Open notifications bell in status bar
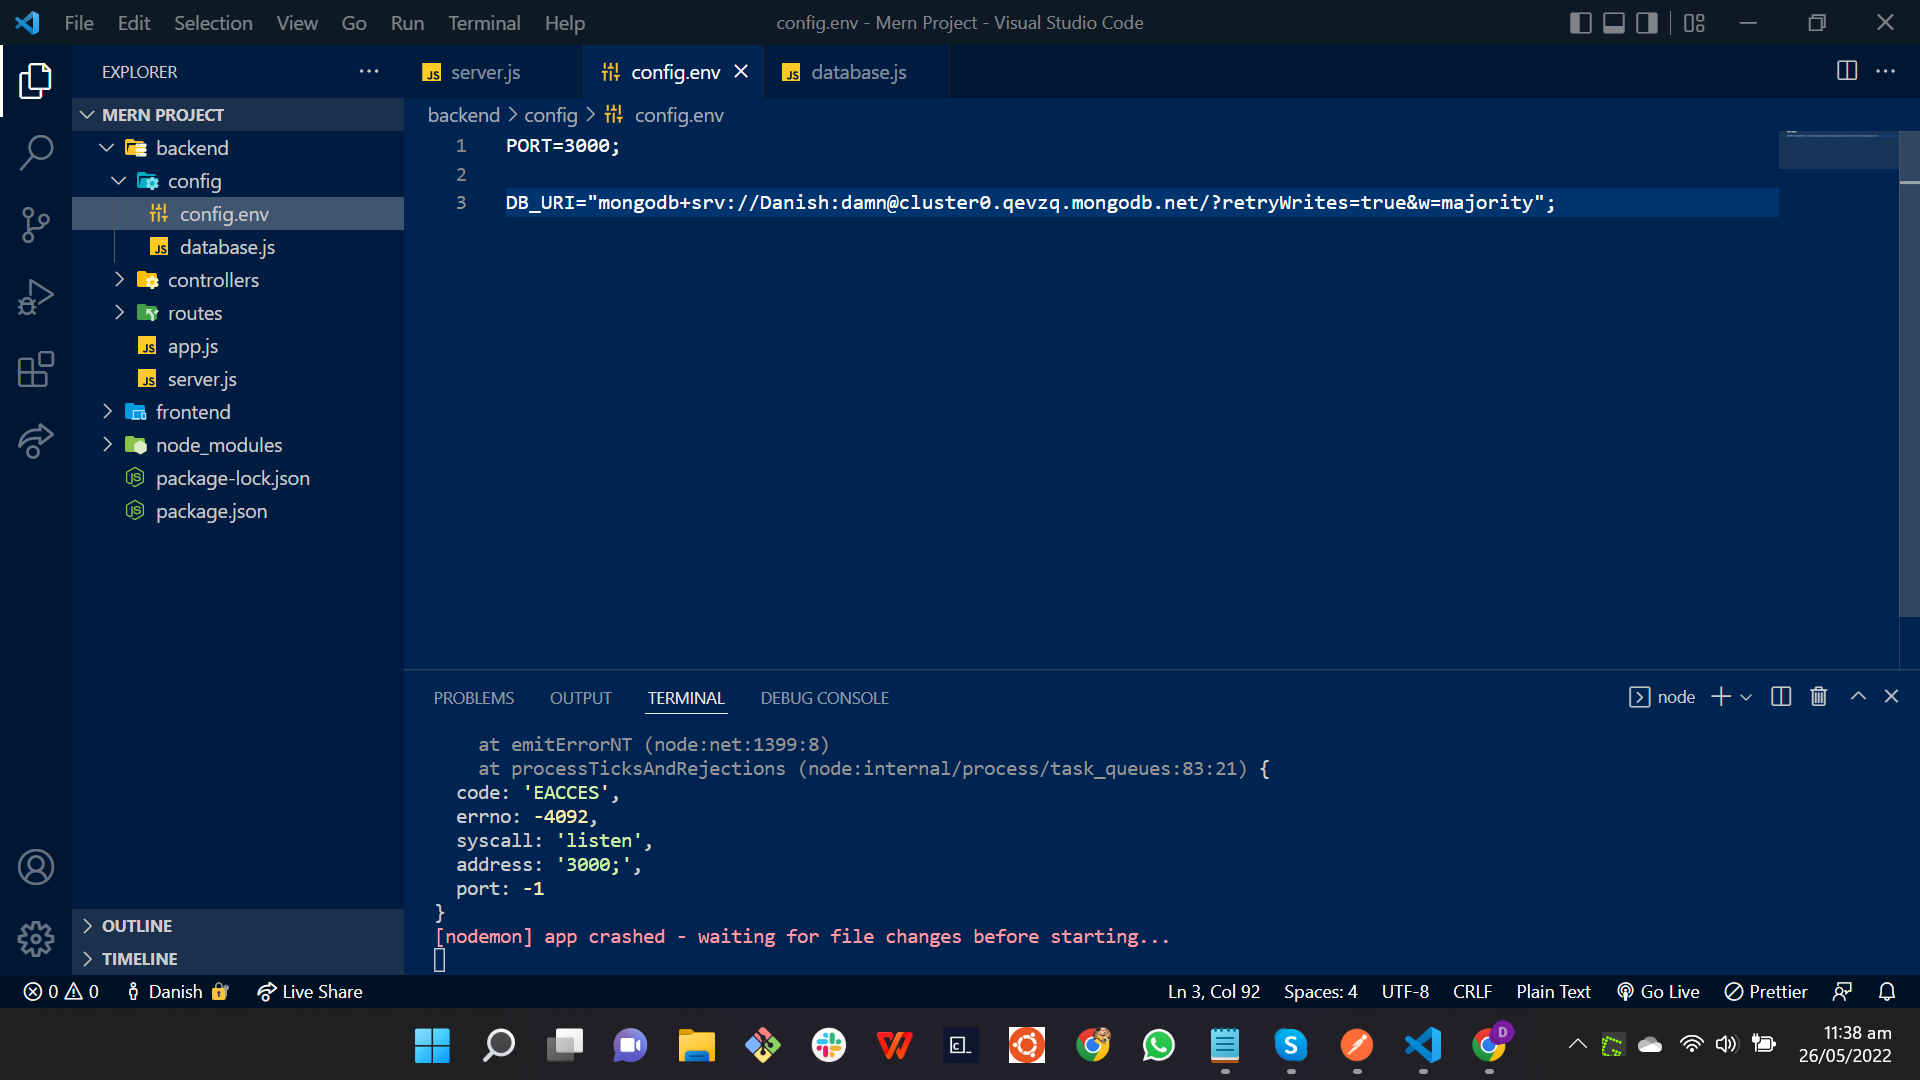Image resolution: width=1920 pixels, height=1080 pixels. coord(1887,992)
